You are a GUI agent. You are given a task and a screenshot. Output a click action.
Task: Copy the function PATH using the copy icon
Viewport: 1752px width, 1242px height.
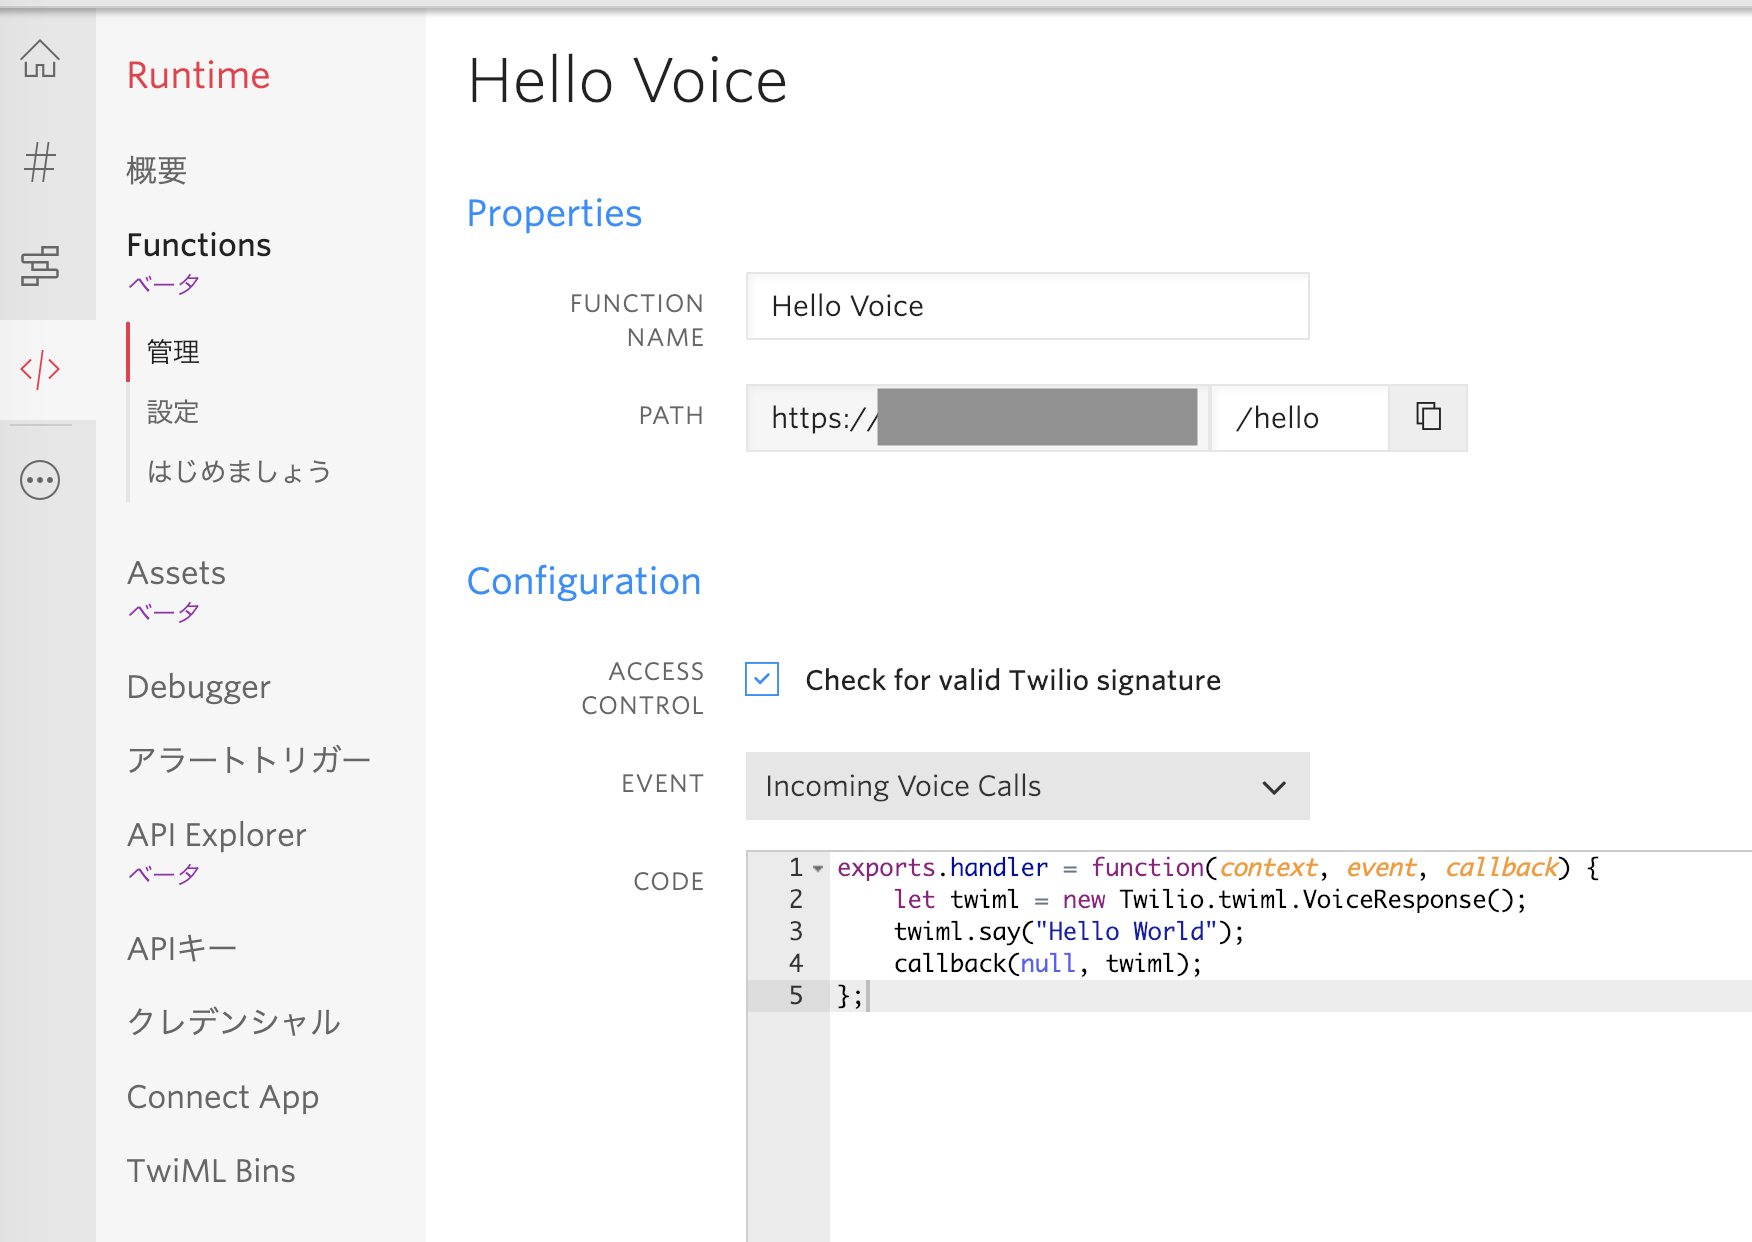tap(1427, 417)
